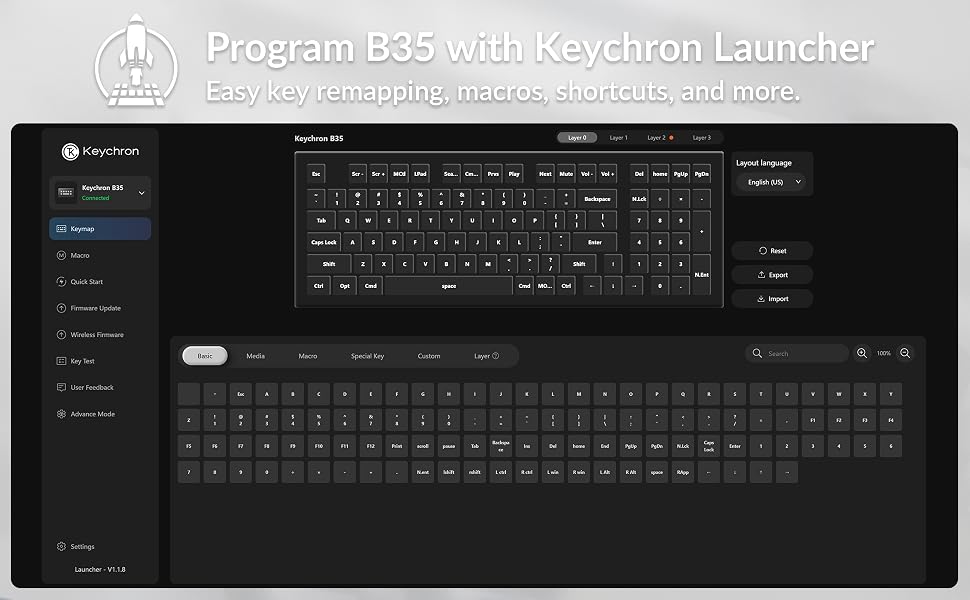The height and width of the screenshot is (600, 970).
Task: Click the 100% zoom level value
Action: coord(883,353)
